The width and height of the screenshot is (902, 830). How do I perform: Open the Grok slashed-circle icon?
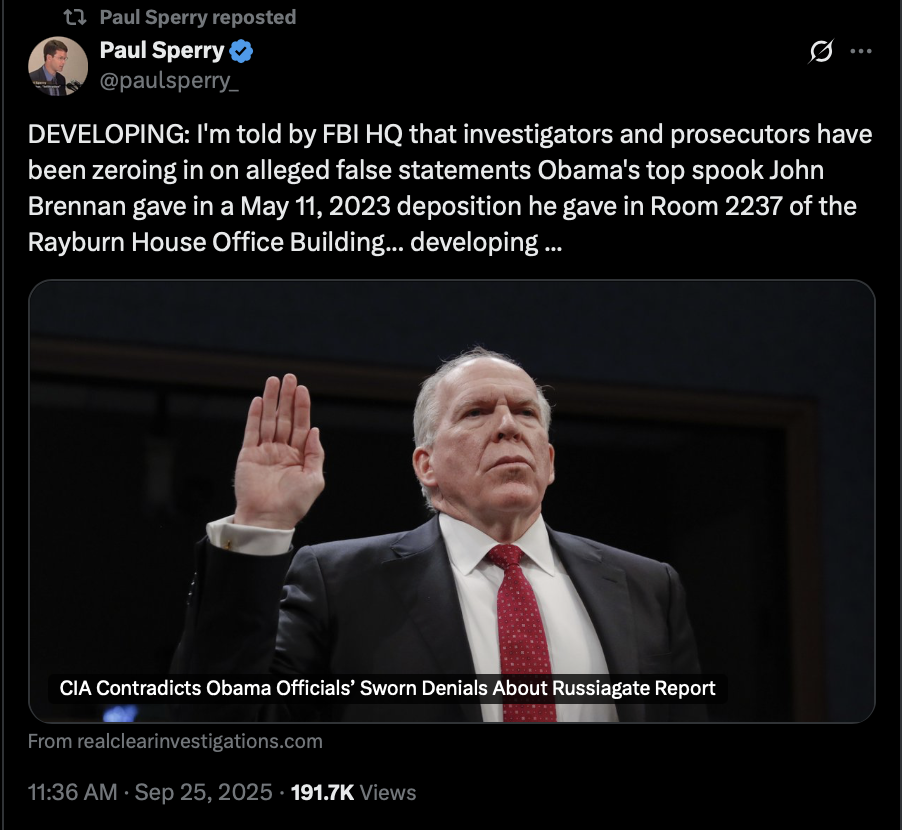coord(820,52)
